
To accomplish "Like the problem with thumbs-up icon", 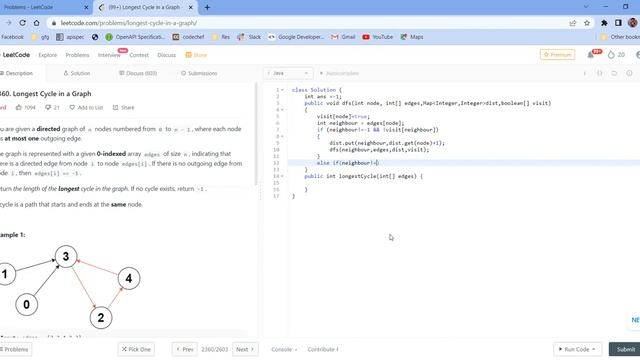I will 19,108.
